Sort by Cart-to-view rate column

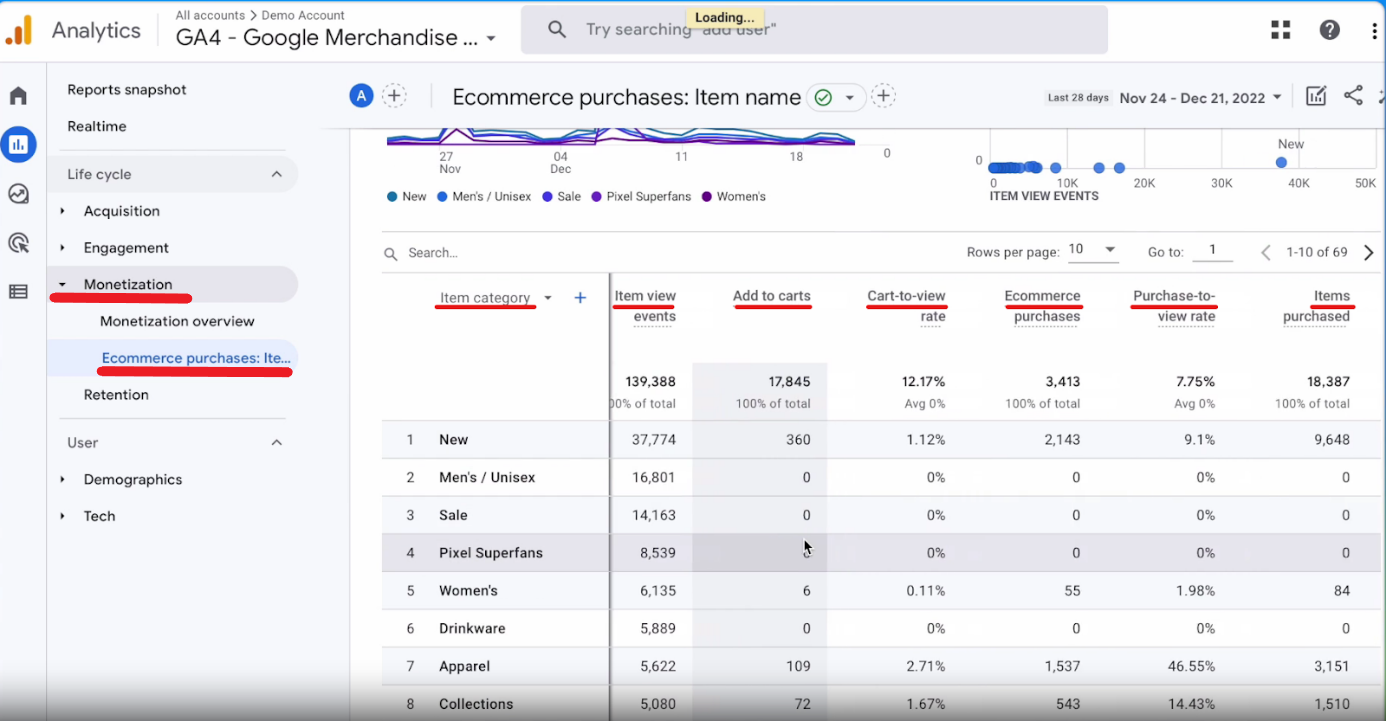coord(907,306)
